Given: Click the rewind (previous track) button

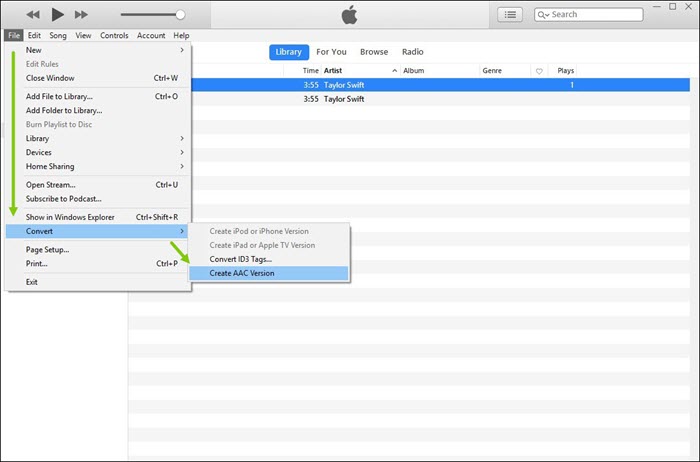Looking at the screenshot, I should coord(33,15).
